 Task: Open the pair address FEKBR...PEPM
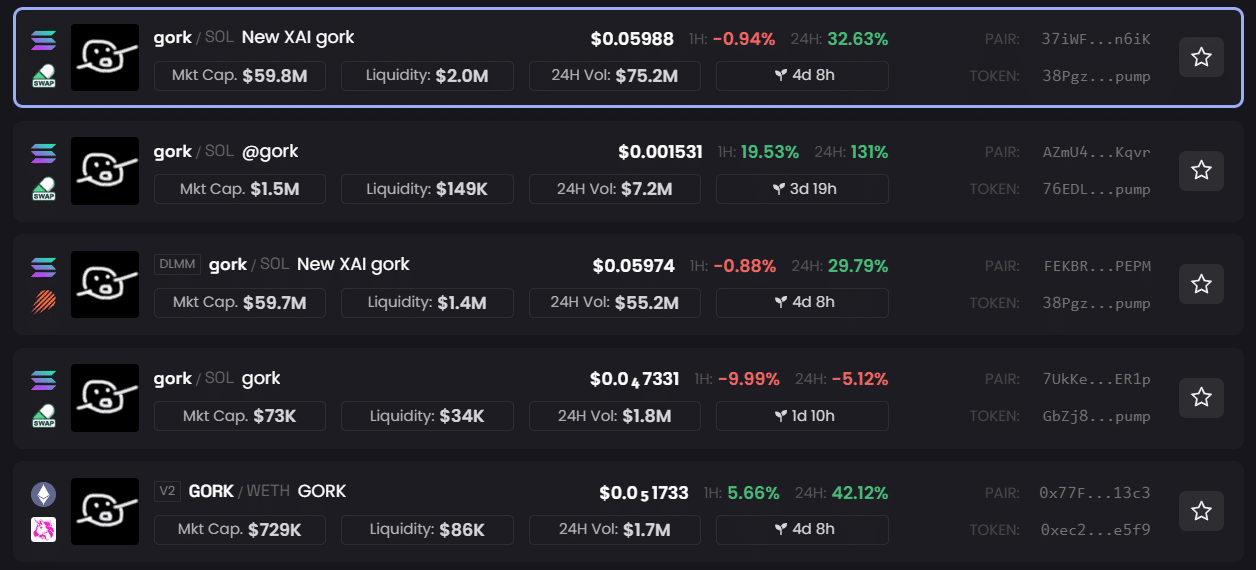tap(1096, 266)
